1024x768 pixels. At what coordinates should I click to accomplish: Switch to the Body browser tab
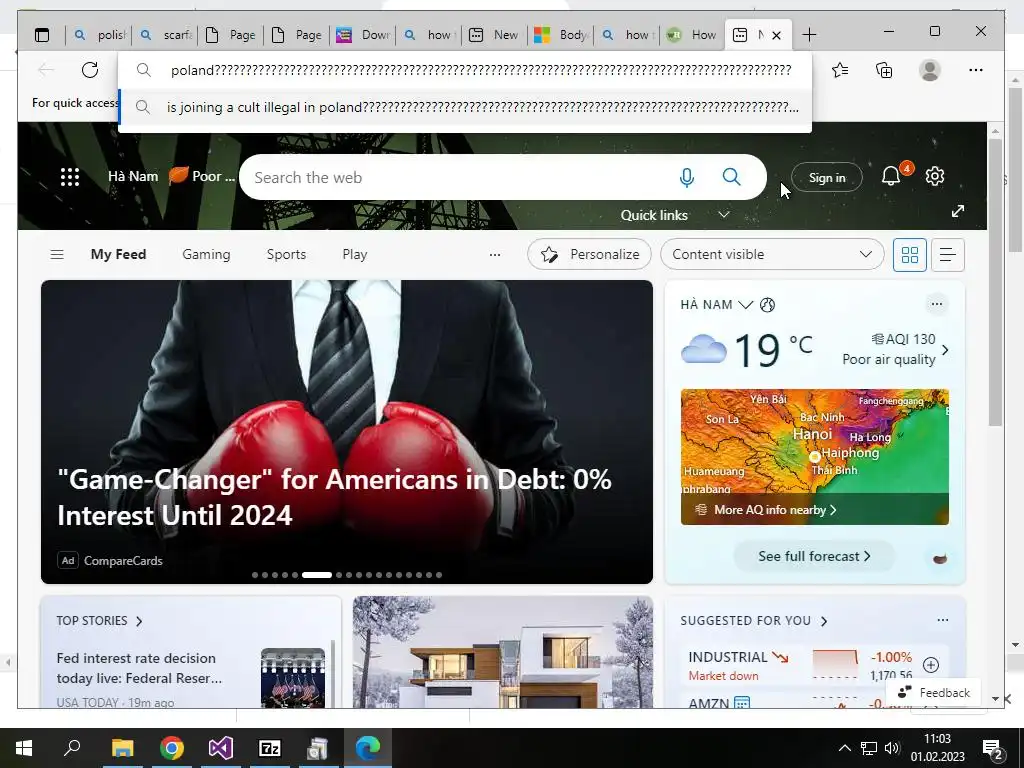click(561, 35)
